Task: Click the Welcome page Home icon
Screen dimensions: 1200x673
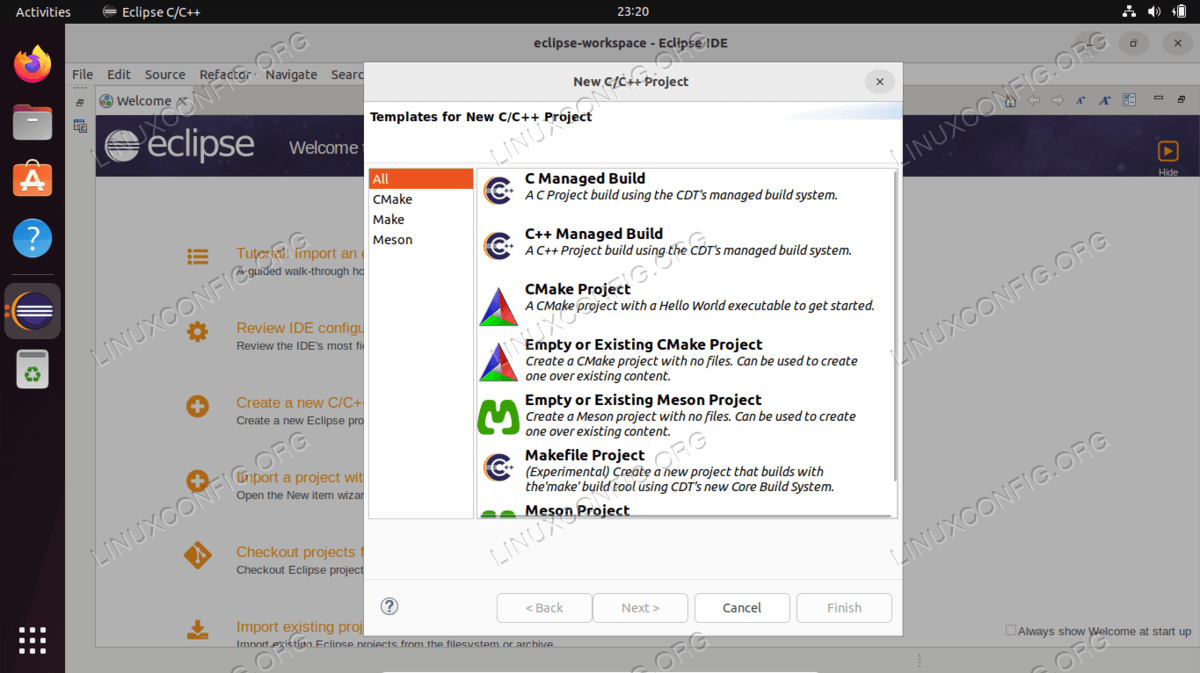Action: [x=1011, y=101]
